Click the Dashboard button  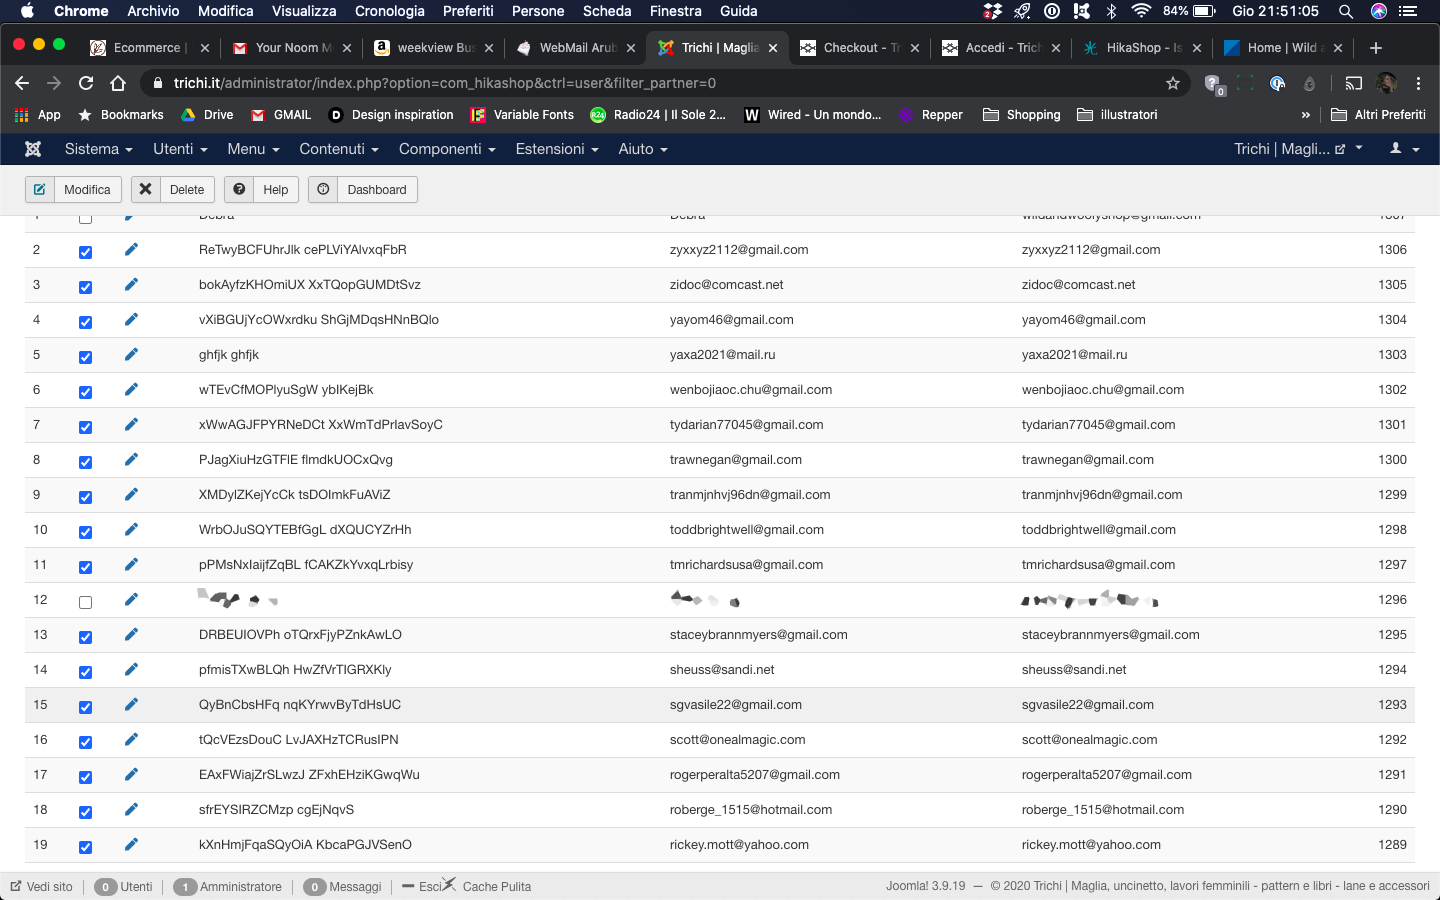coord(363,190)
